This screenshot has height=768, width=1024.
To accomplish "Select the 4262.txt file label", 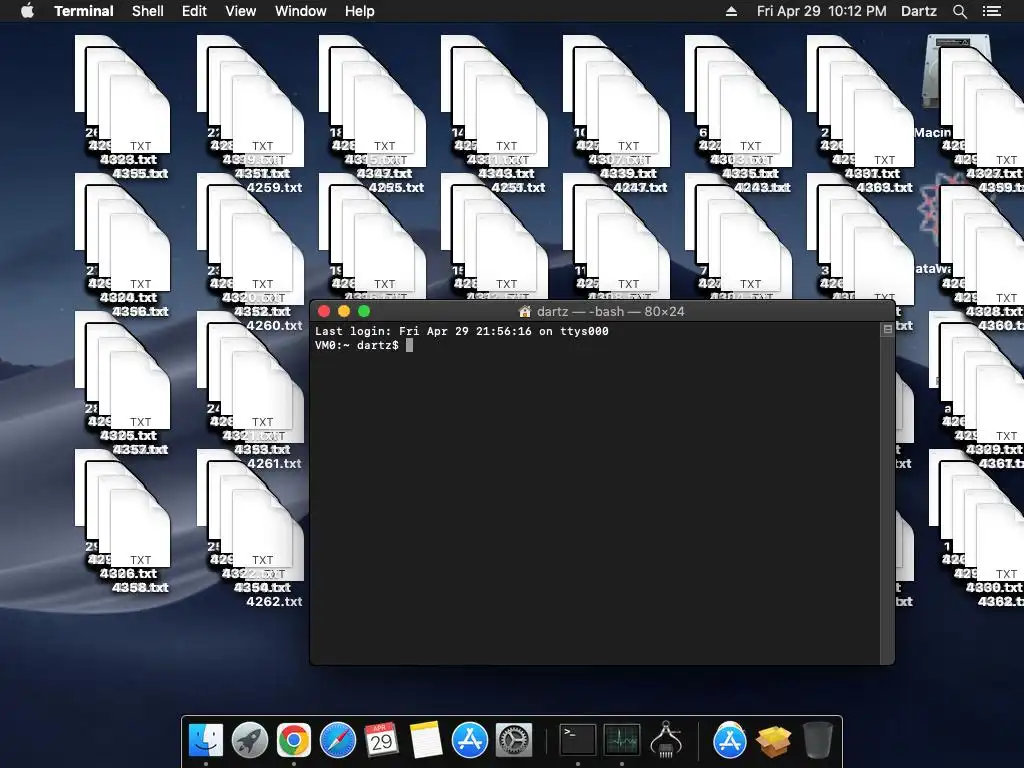I will pos(274,601).
